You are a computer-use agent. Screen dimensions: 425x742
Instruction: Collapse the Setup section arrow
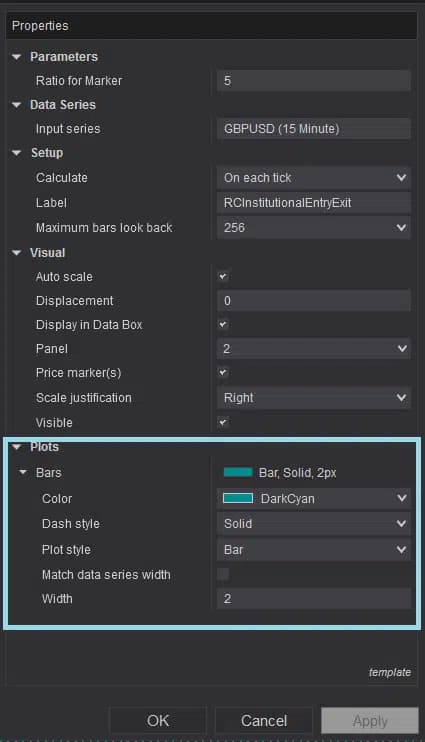pos(17,153)
